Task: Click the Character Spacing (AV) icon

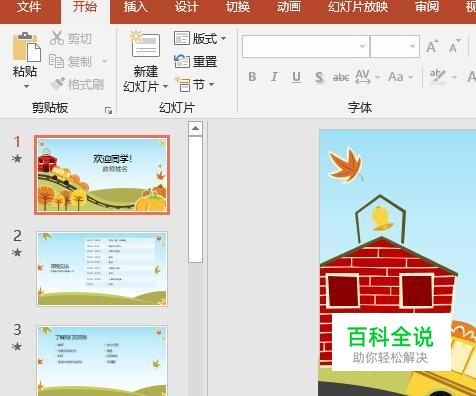Action: click(x=363, y=77)
